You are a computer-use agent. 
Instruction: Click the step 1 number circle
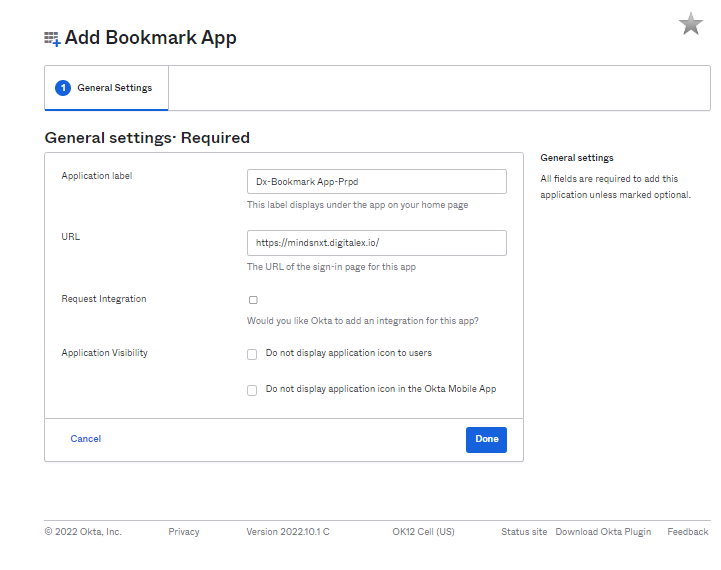63,88
